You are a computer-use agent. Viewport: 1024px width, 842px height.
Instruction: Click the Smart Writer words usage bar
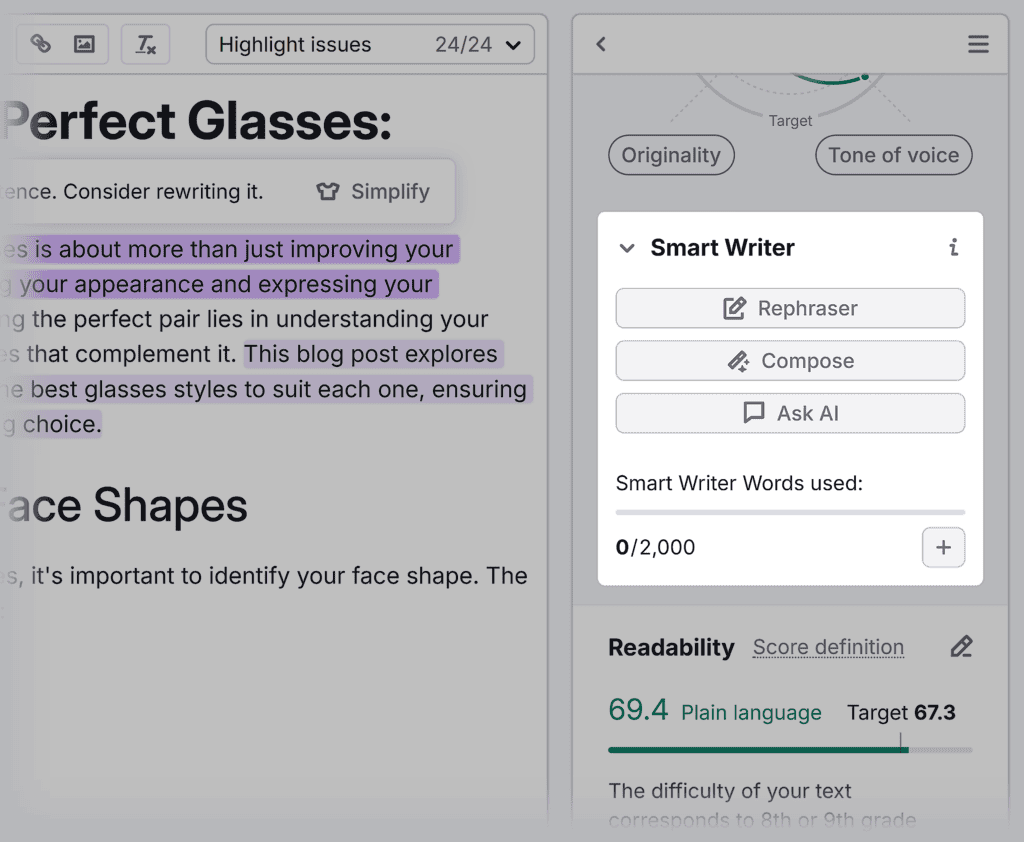[789, 511]
